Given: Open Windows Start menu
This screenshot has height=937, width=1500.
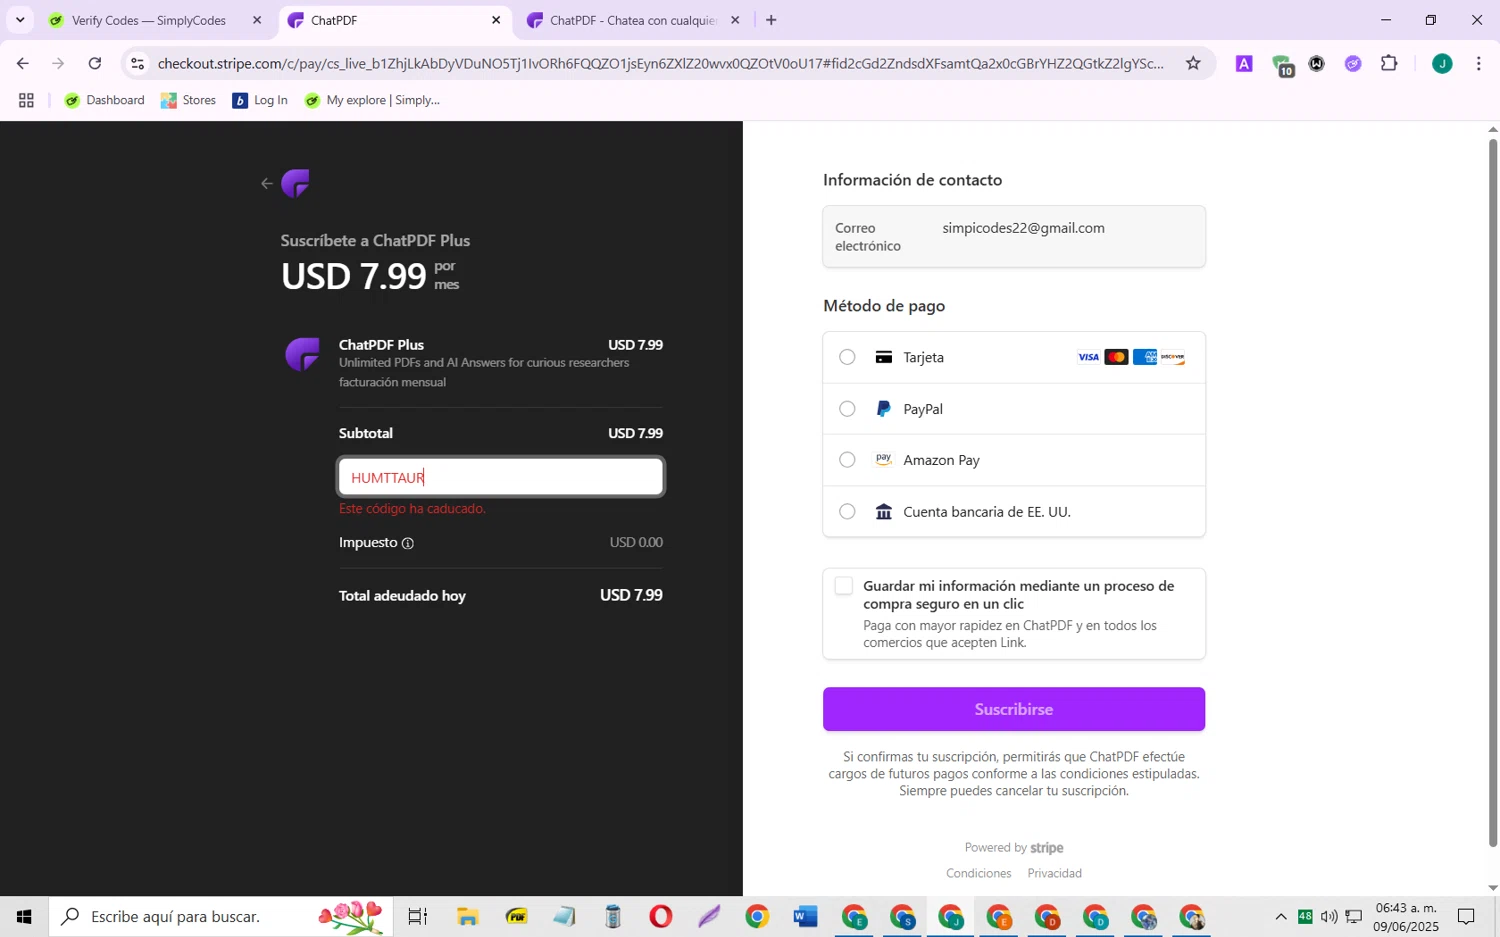Looking at the screenshot, I should pos(24,916).
